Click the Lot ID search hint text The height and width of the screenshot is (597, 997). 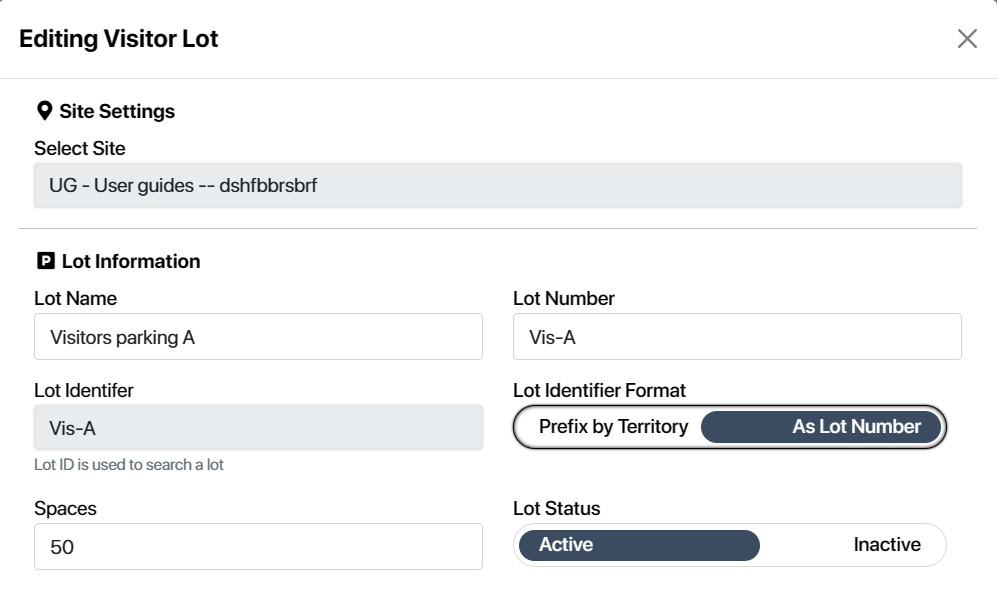tap(128, 465)
